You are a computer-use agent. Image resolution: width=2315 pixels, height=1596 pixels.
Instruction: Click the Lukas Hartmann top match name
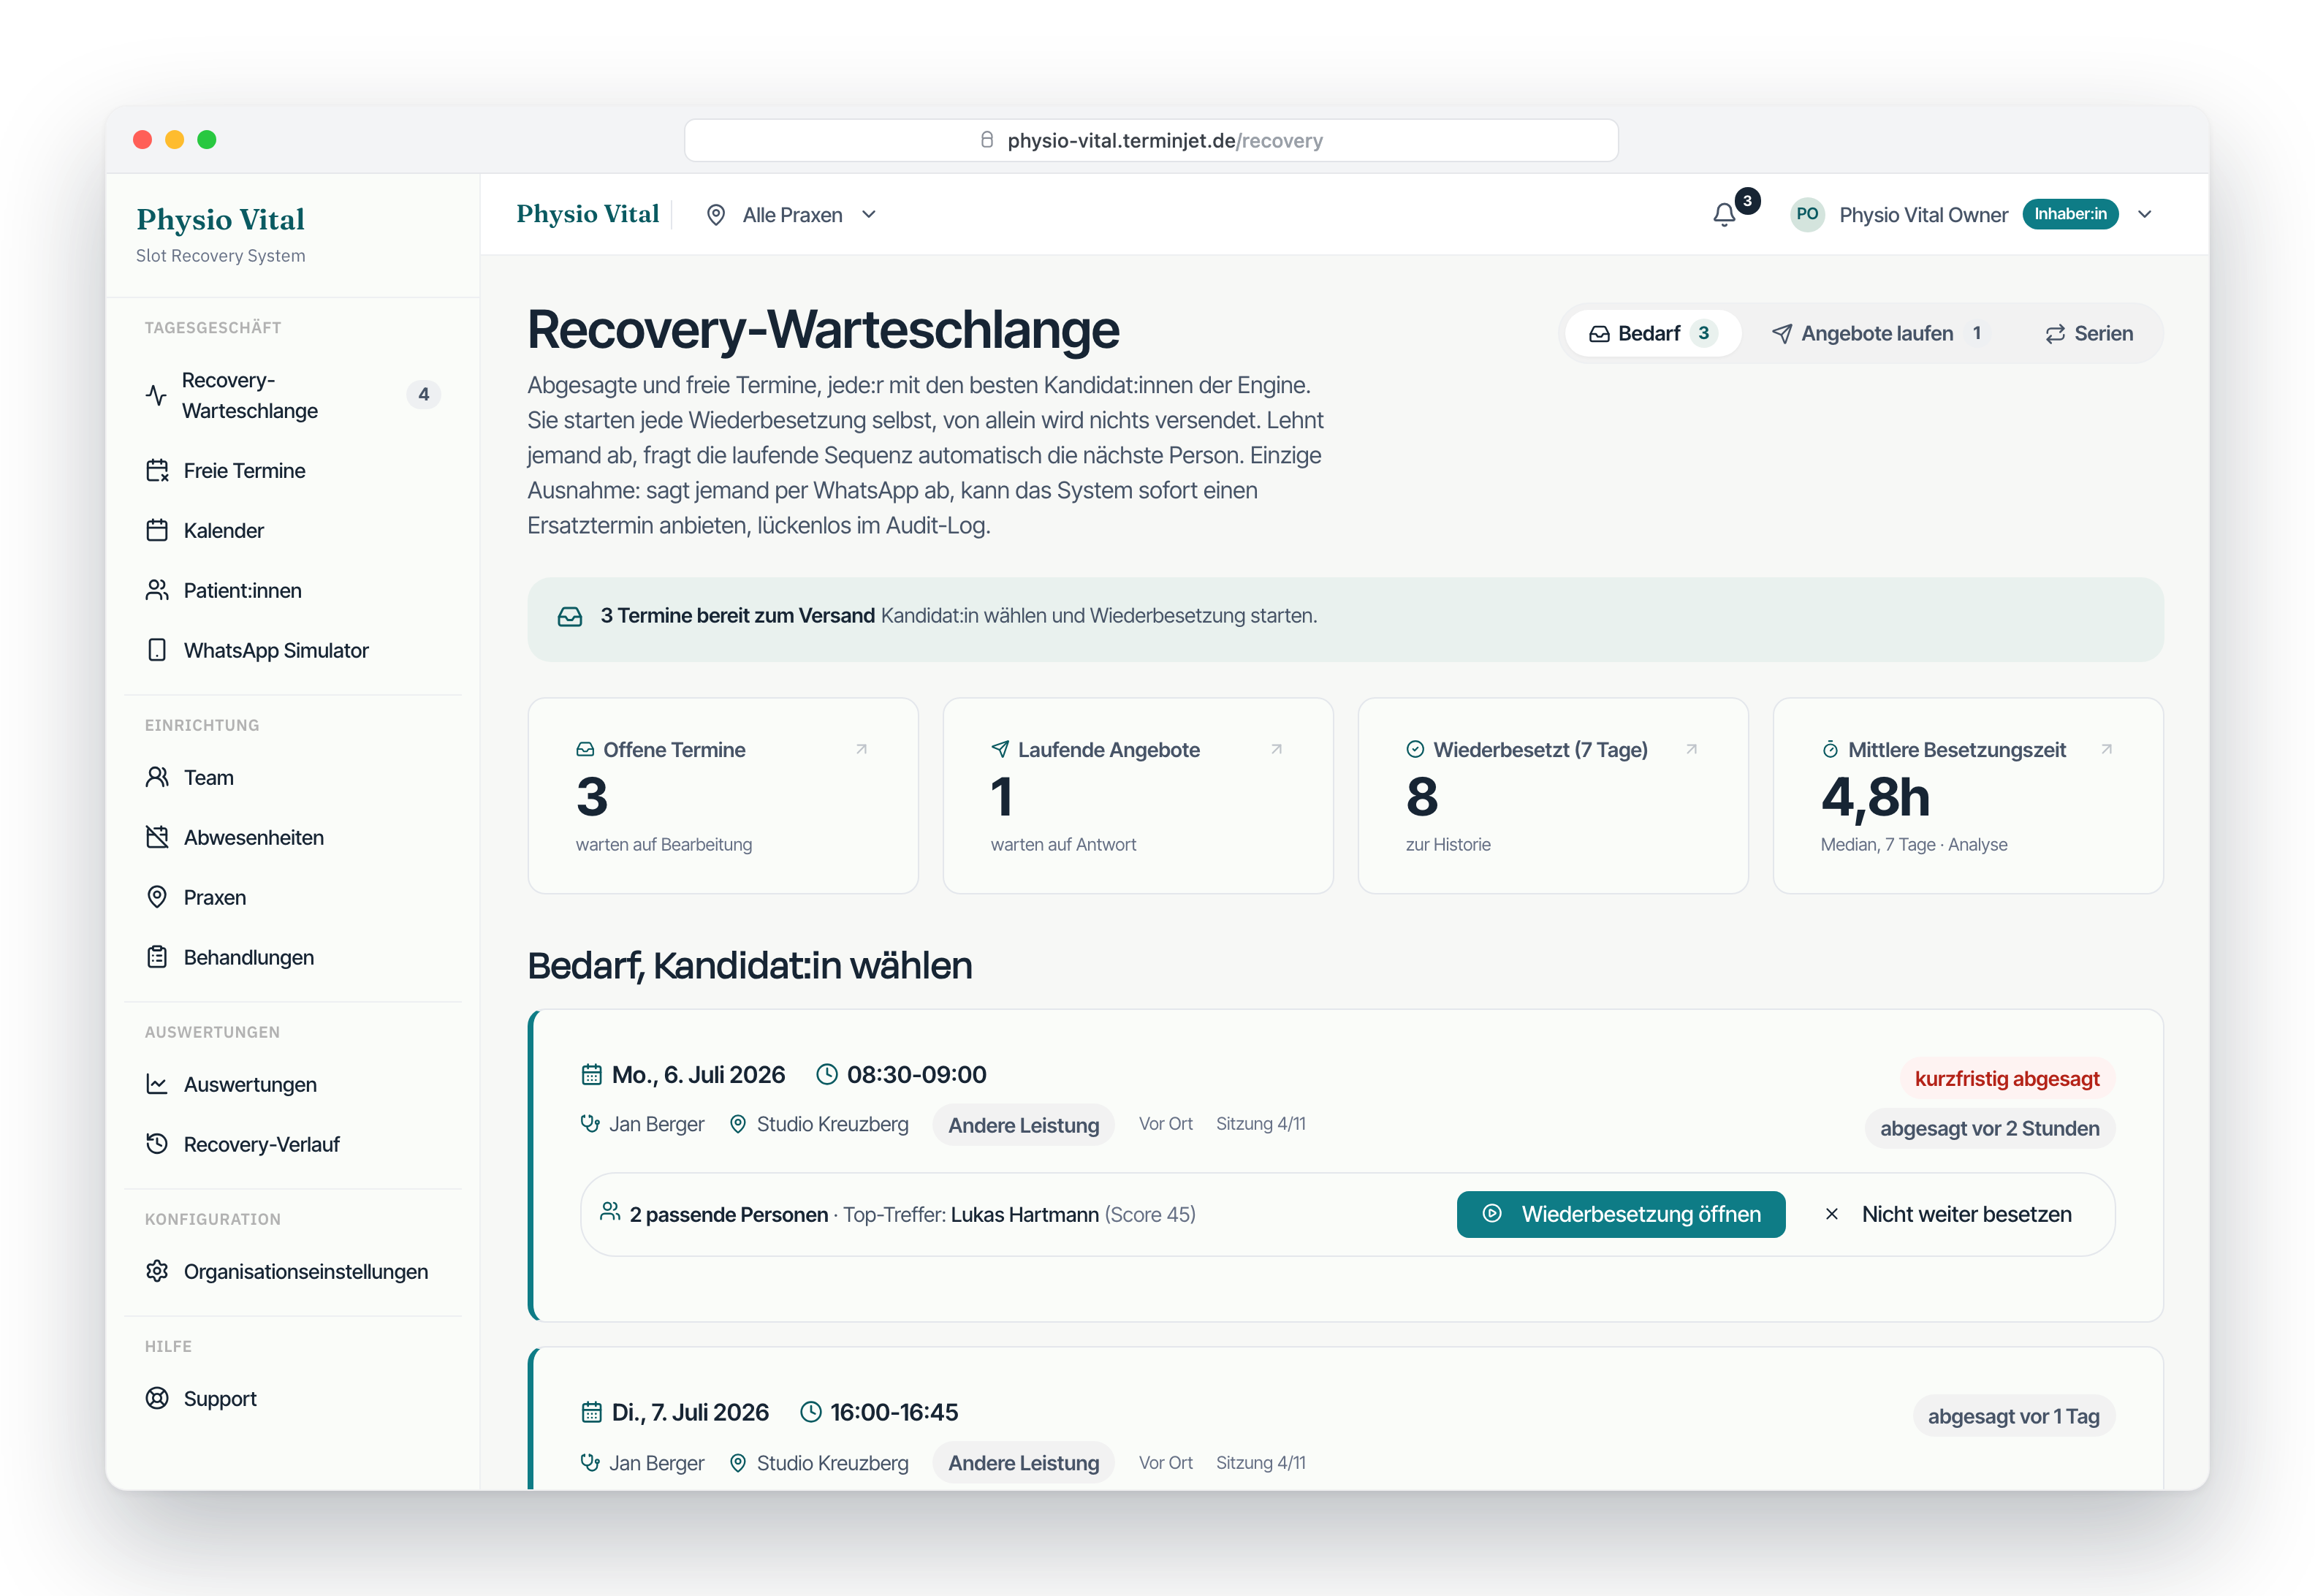pyautogui.click(x=1024, y=1215)
